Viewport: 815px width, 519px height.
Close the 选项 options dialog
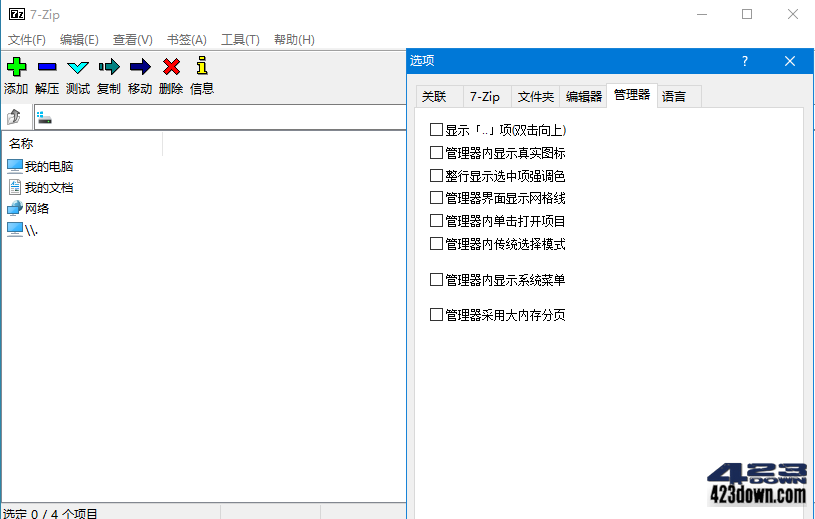click(790, 61)
